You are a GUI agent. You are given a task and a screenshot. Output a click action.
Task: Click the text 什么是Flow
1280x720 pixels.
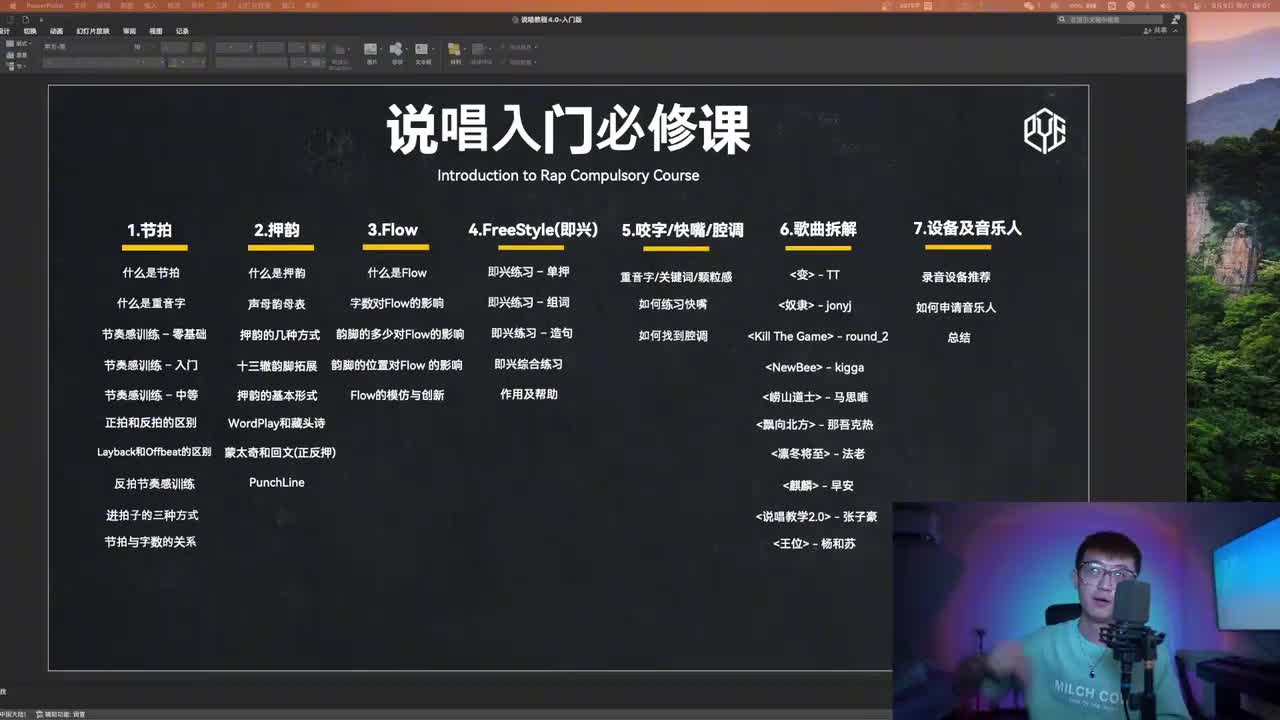point(397,272)
